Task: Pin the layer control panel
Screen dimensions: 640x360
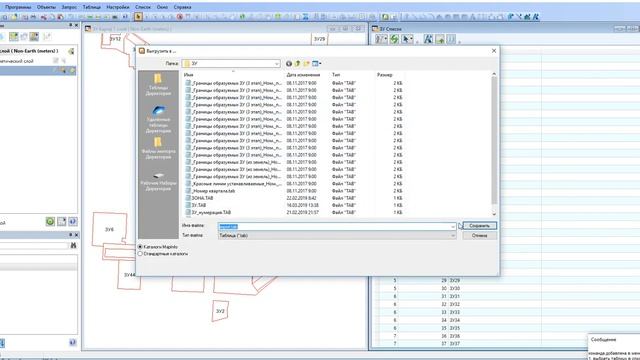Action: (70, 25)
